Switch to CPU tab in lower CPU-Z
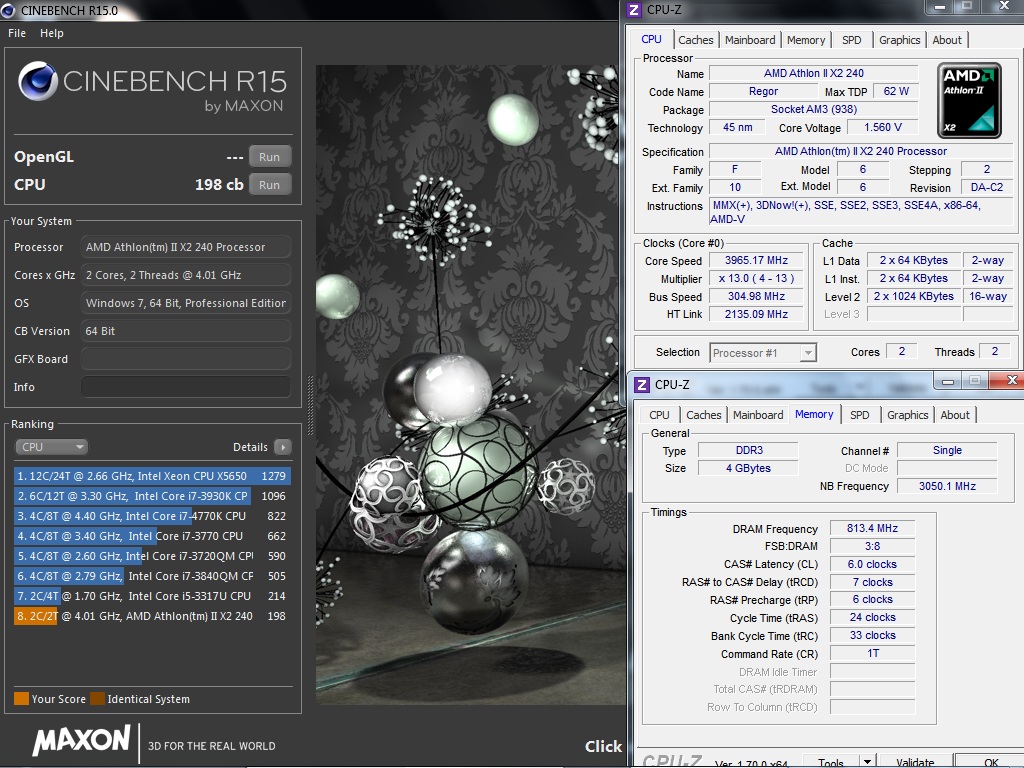This screenshot has width=1024, height=768. click(x=659, y=415)
